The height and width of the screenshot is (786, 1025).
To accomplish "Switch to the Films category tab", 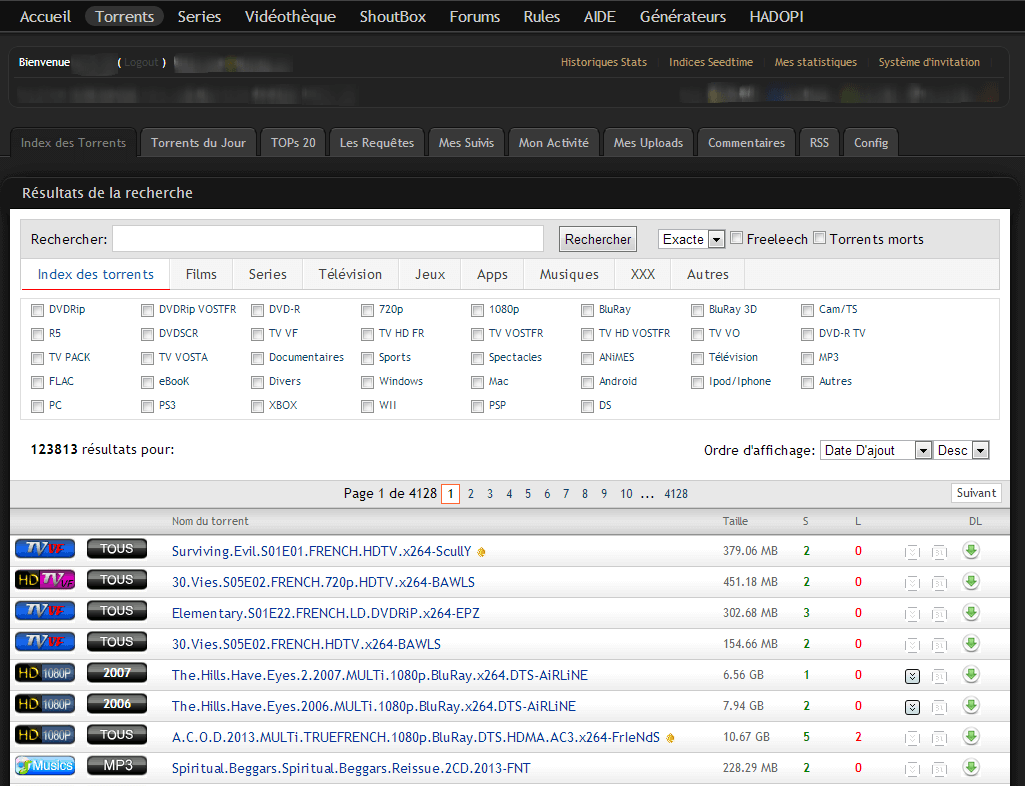I will pyautogui.click(x=201, y=274).
